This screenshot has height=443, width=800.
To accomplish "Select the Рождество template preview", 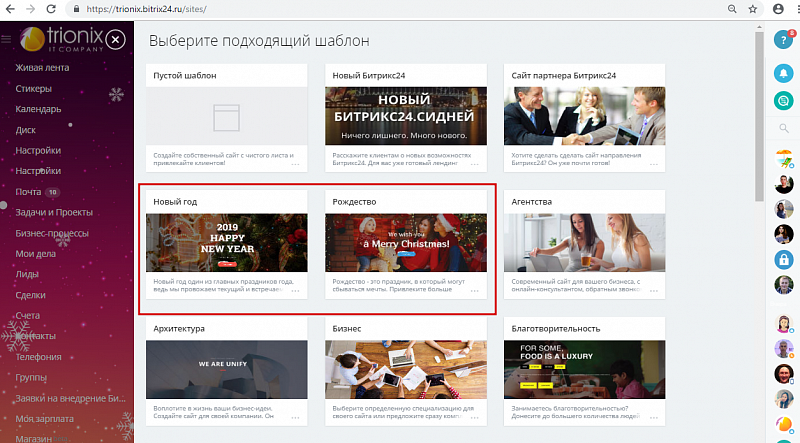I will pos(406,242).
